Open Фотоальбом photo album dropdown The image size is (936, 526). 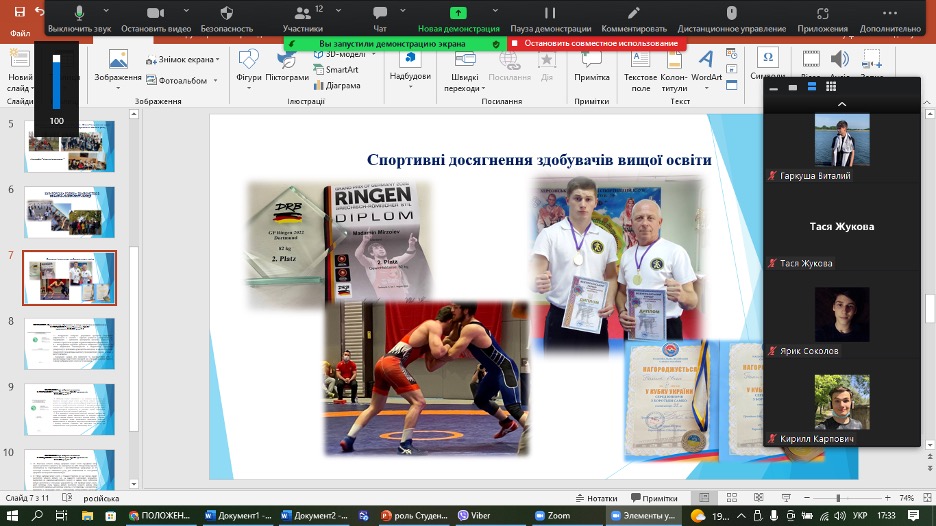click(x=182, y=81)
